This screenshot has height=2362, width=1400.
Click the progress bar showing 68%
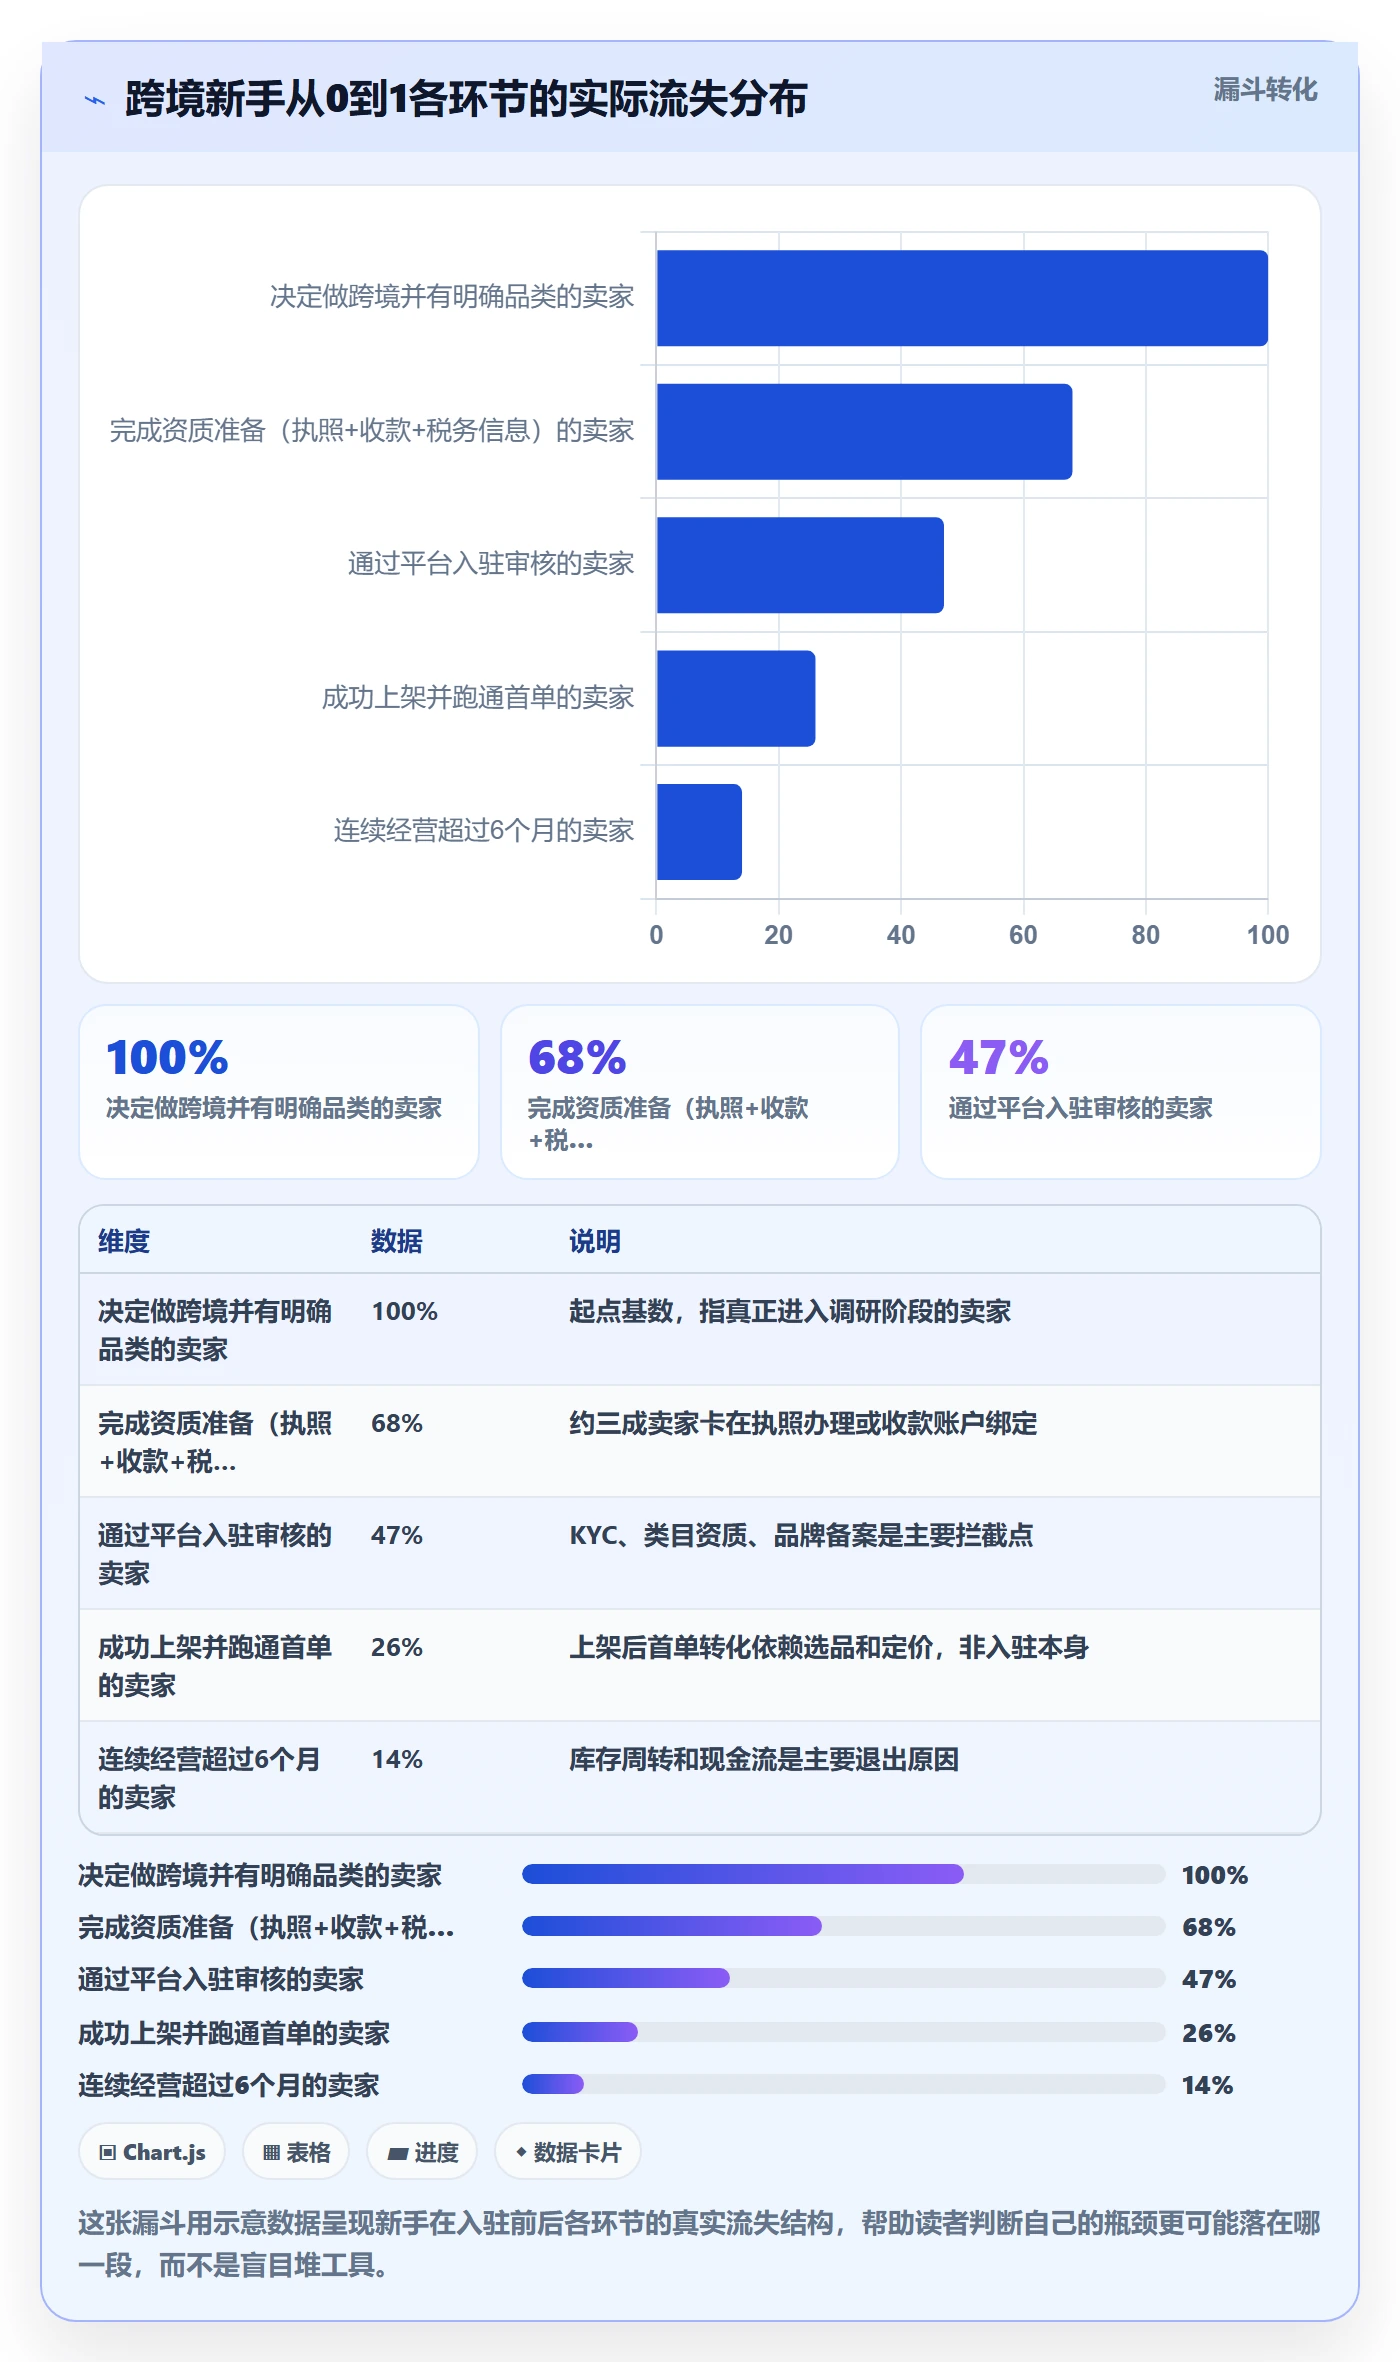(x=844, y=1926)
